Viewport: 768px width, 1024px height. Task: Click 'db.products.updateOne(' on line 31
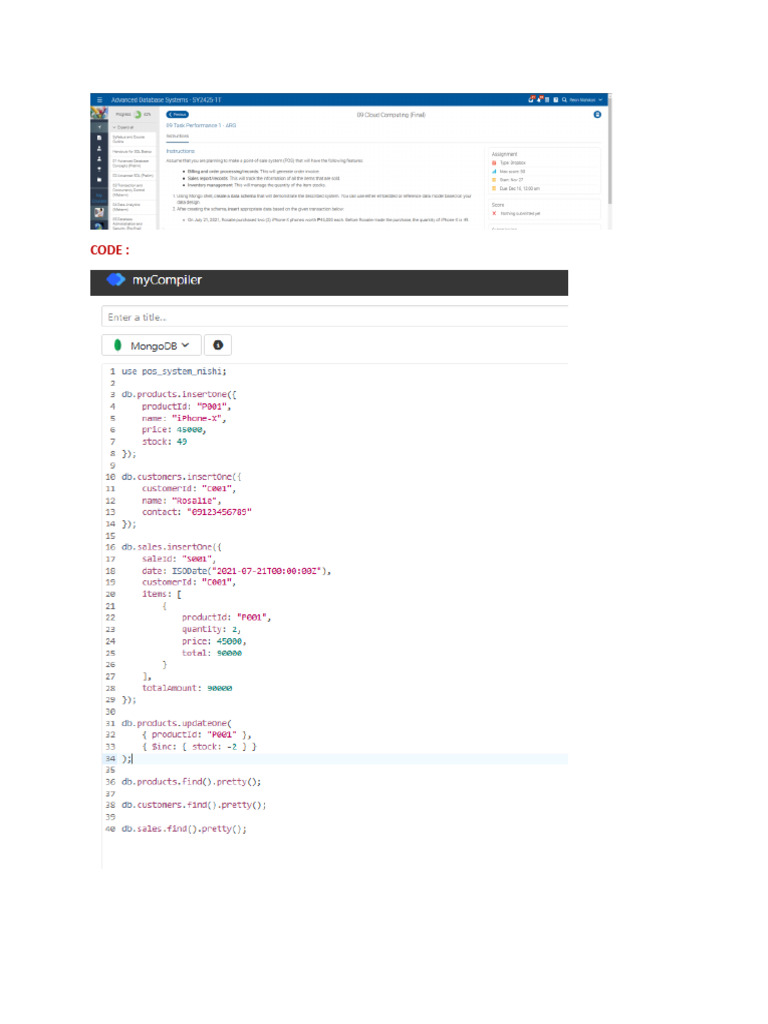tap(176, 723)
